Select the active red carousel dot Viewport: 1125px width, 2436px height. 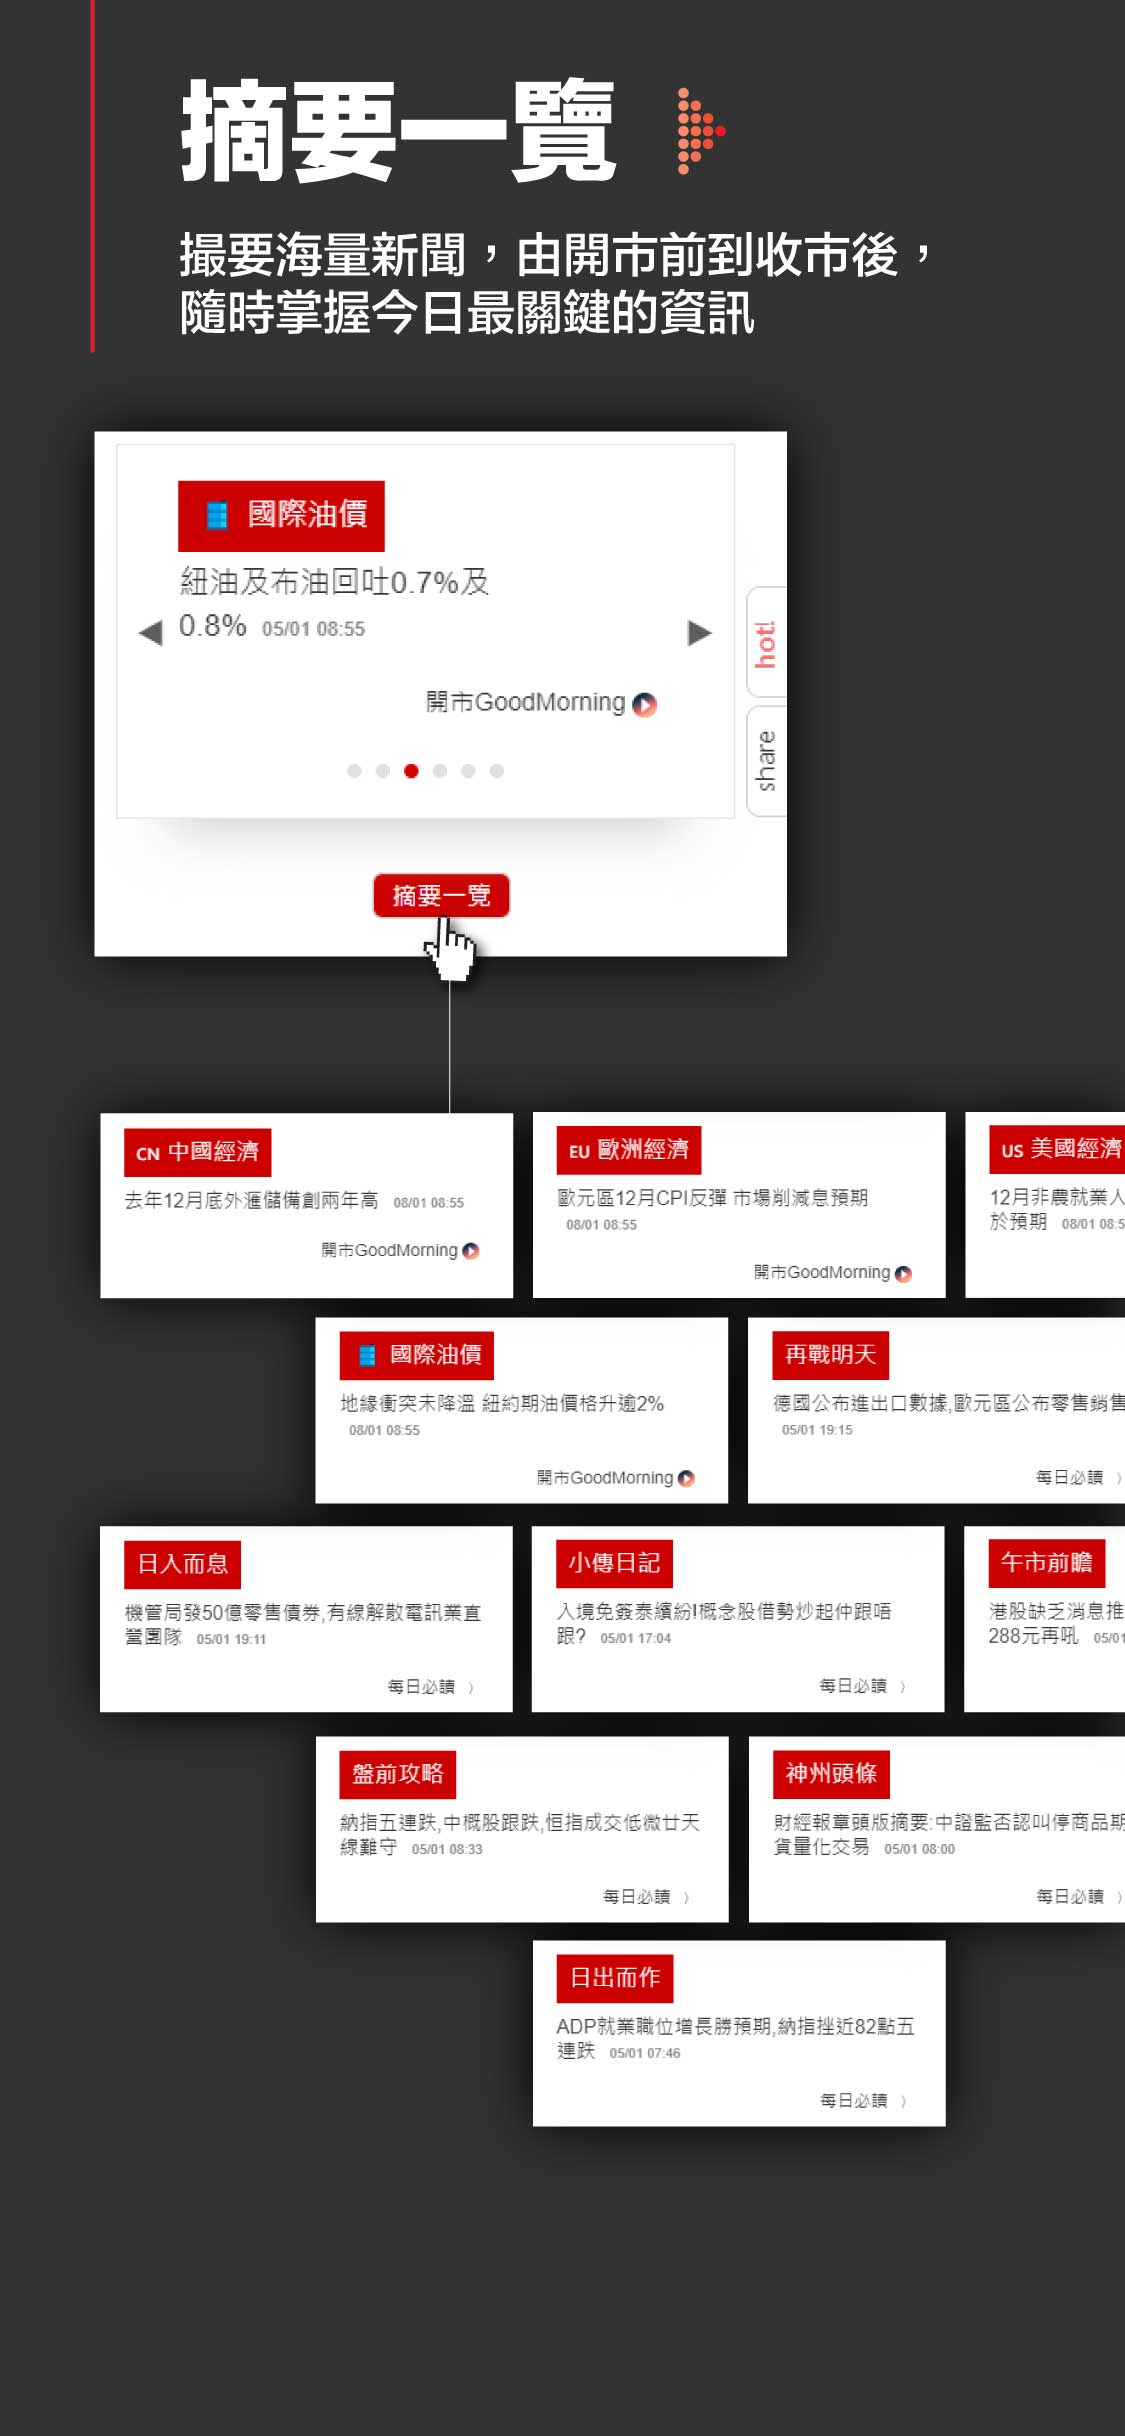(x=411, y=771)
